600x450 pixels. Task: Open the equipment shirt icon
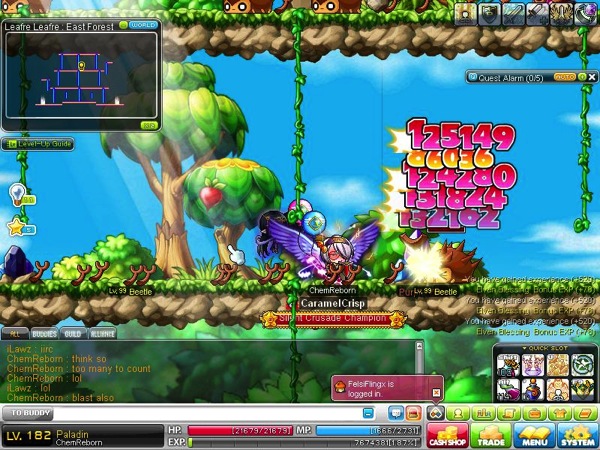tap(560, 413)
